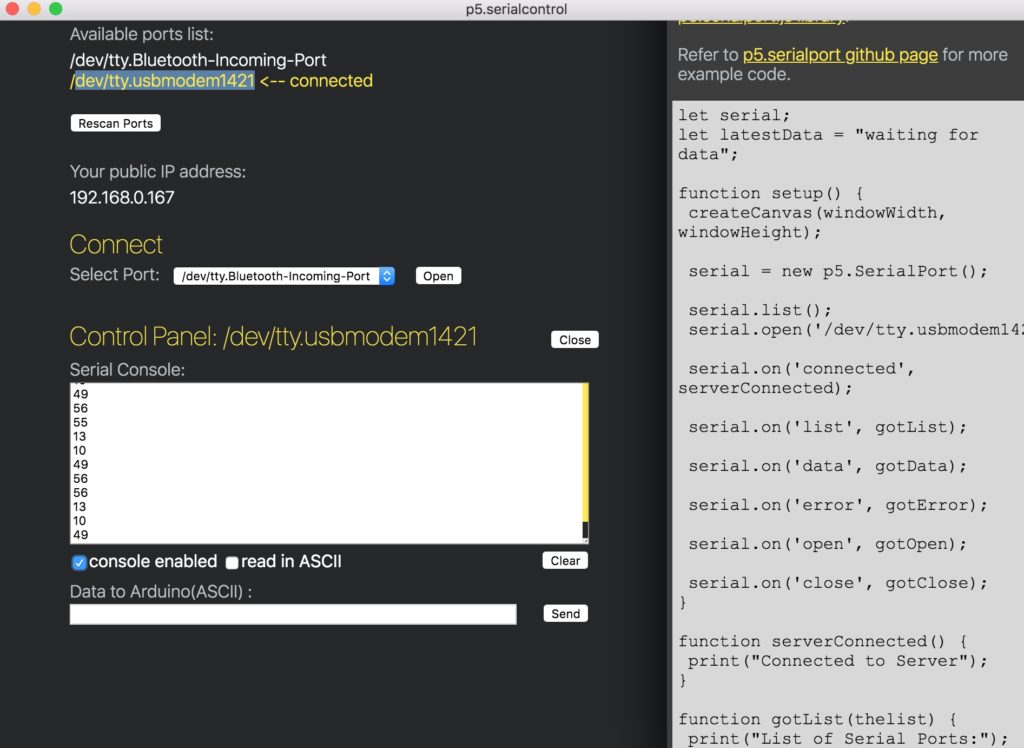
Task: Click the "serial = new p5.SerialPort();" code line
Action: point(838,271)
